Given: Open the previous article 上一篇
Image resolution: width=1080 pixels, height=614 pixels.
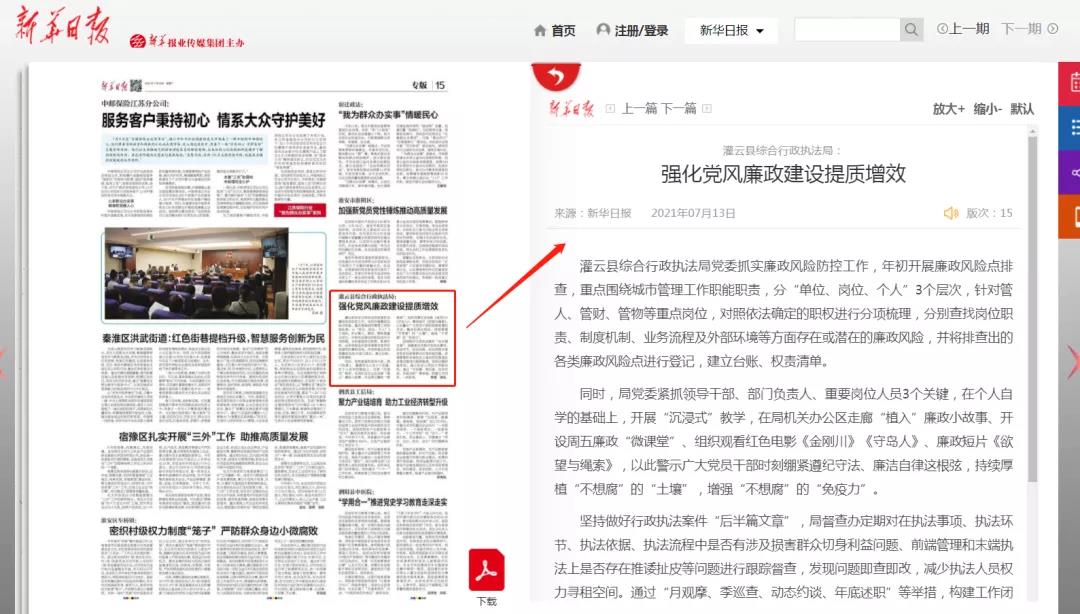Looking at the screenshot, I should [640, 109].
